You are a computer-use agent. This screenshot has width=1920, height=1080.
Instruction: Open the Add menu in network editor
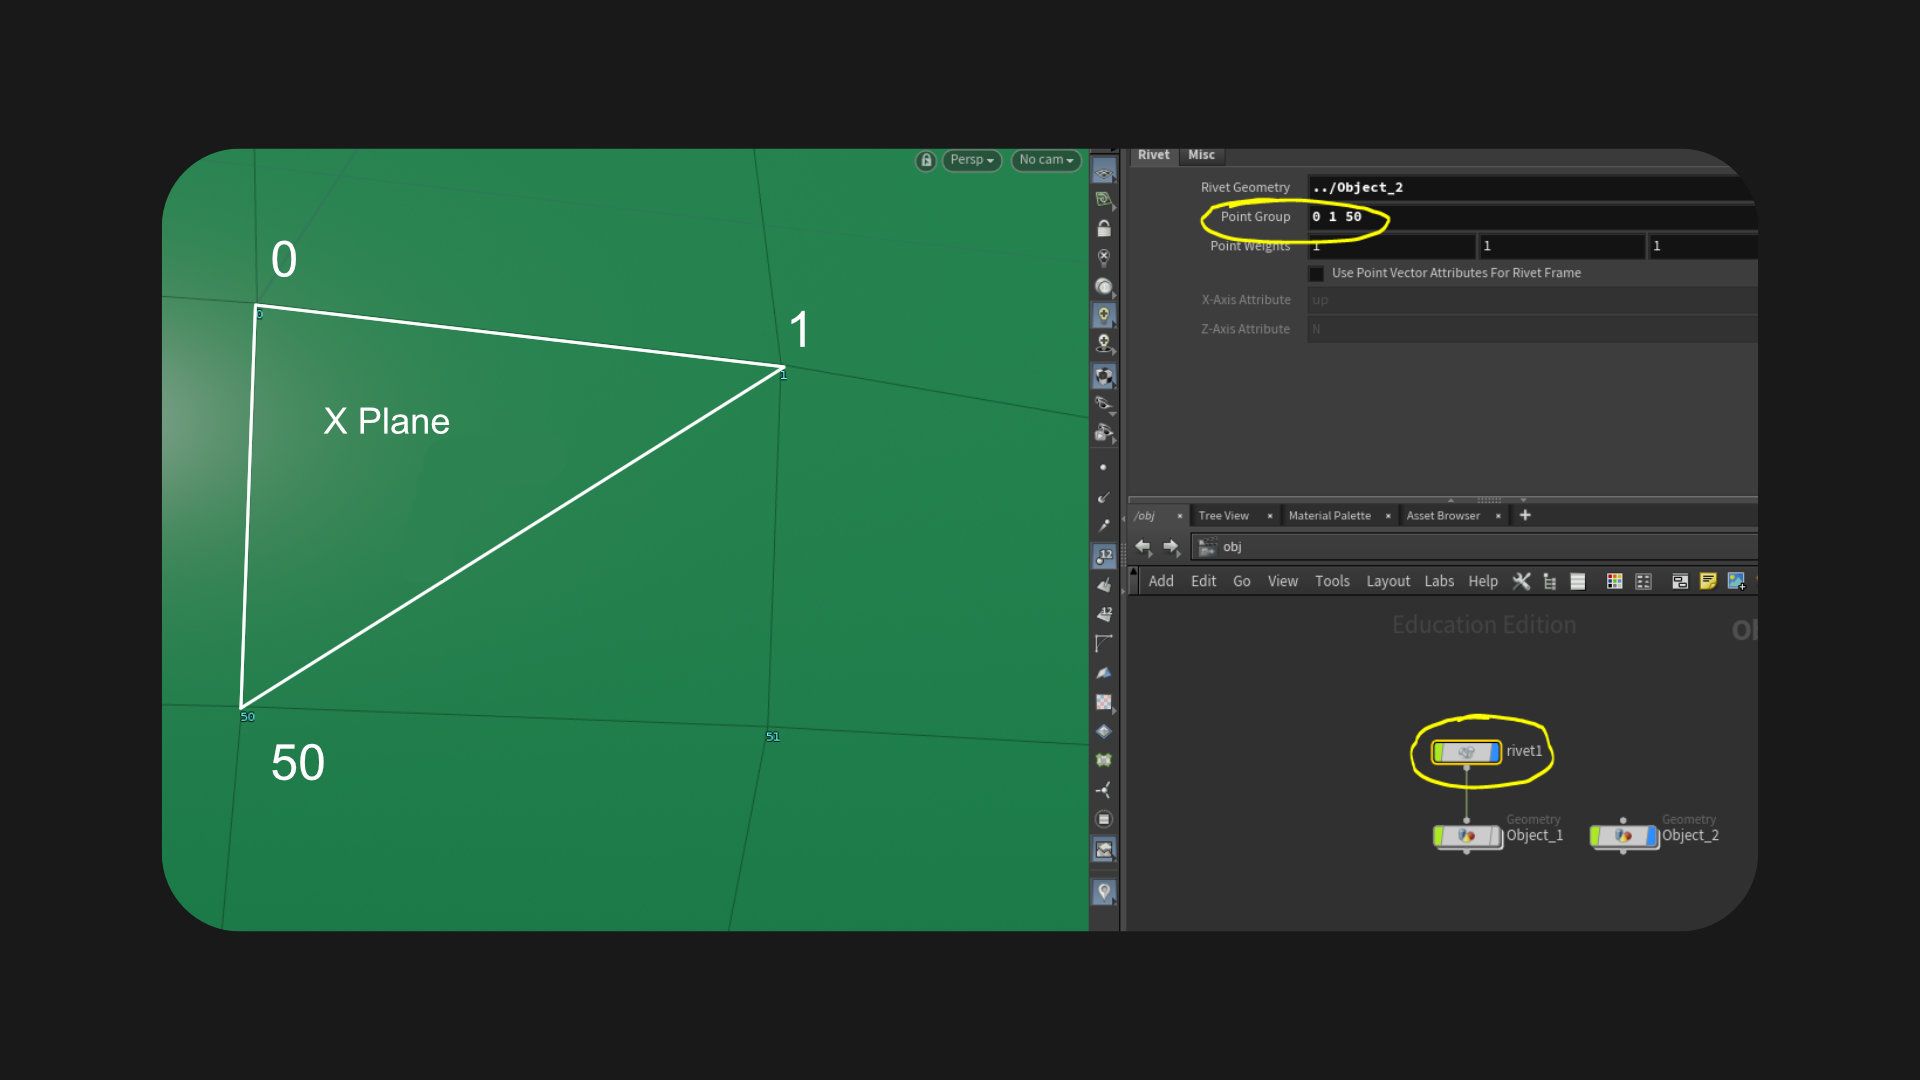tap(1161, 581)
